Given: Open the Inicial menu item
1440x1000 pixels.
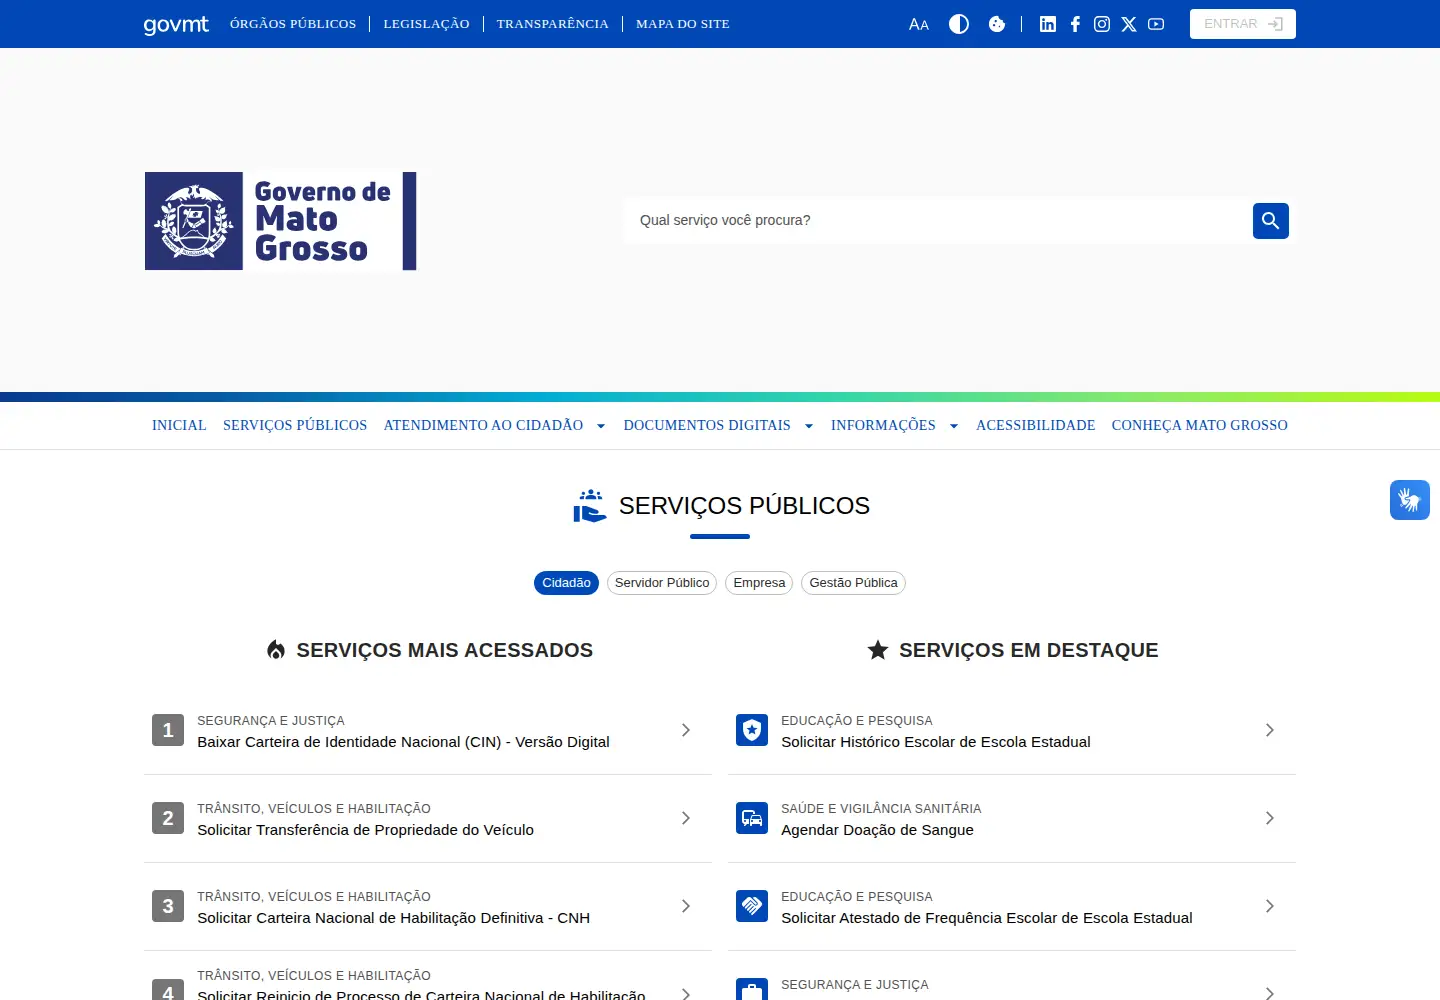Looking at the screenshot, I should 179,425.
